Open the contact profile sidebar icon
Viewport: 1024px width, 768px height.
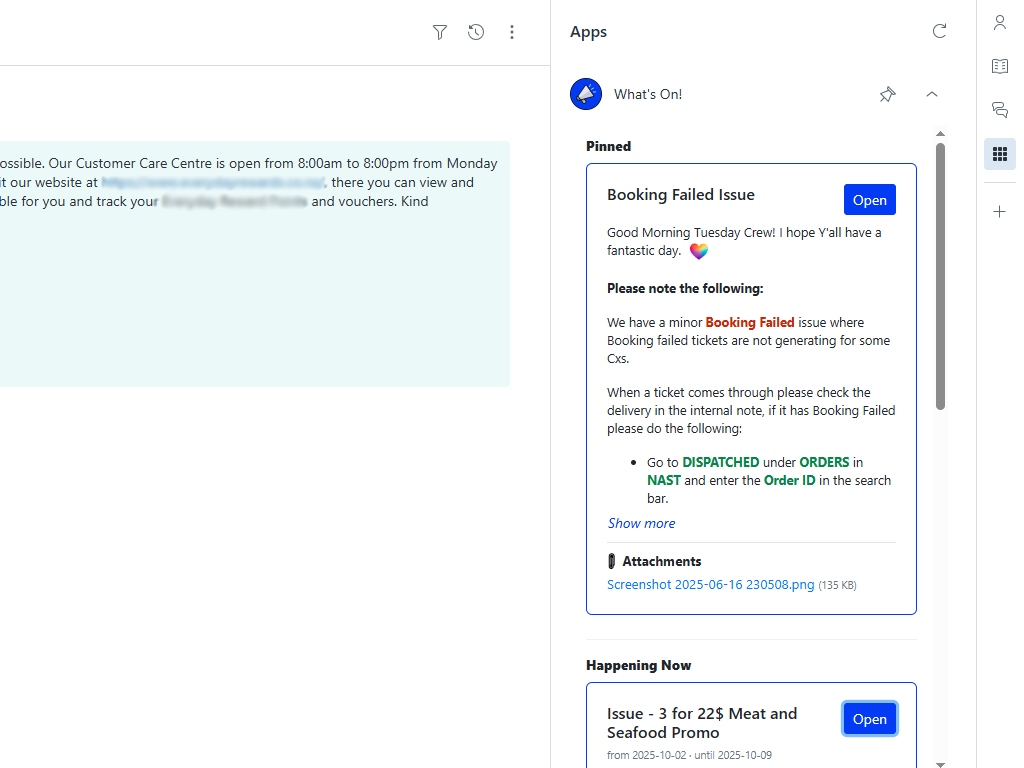click(x=999, y=22)
